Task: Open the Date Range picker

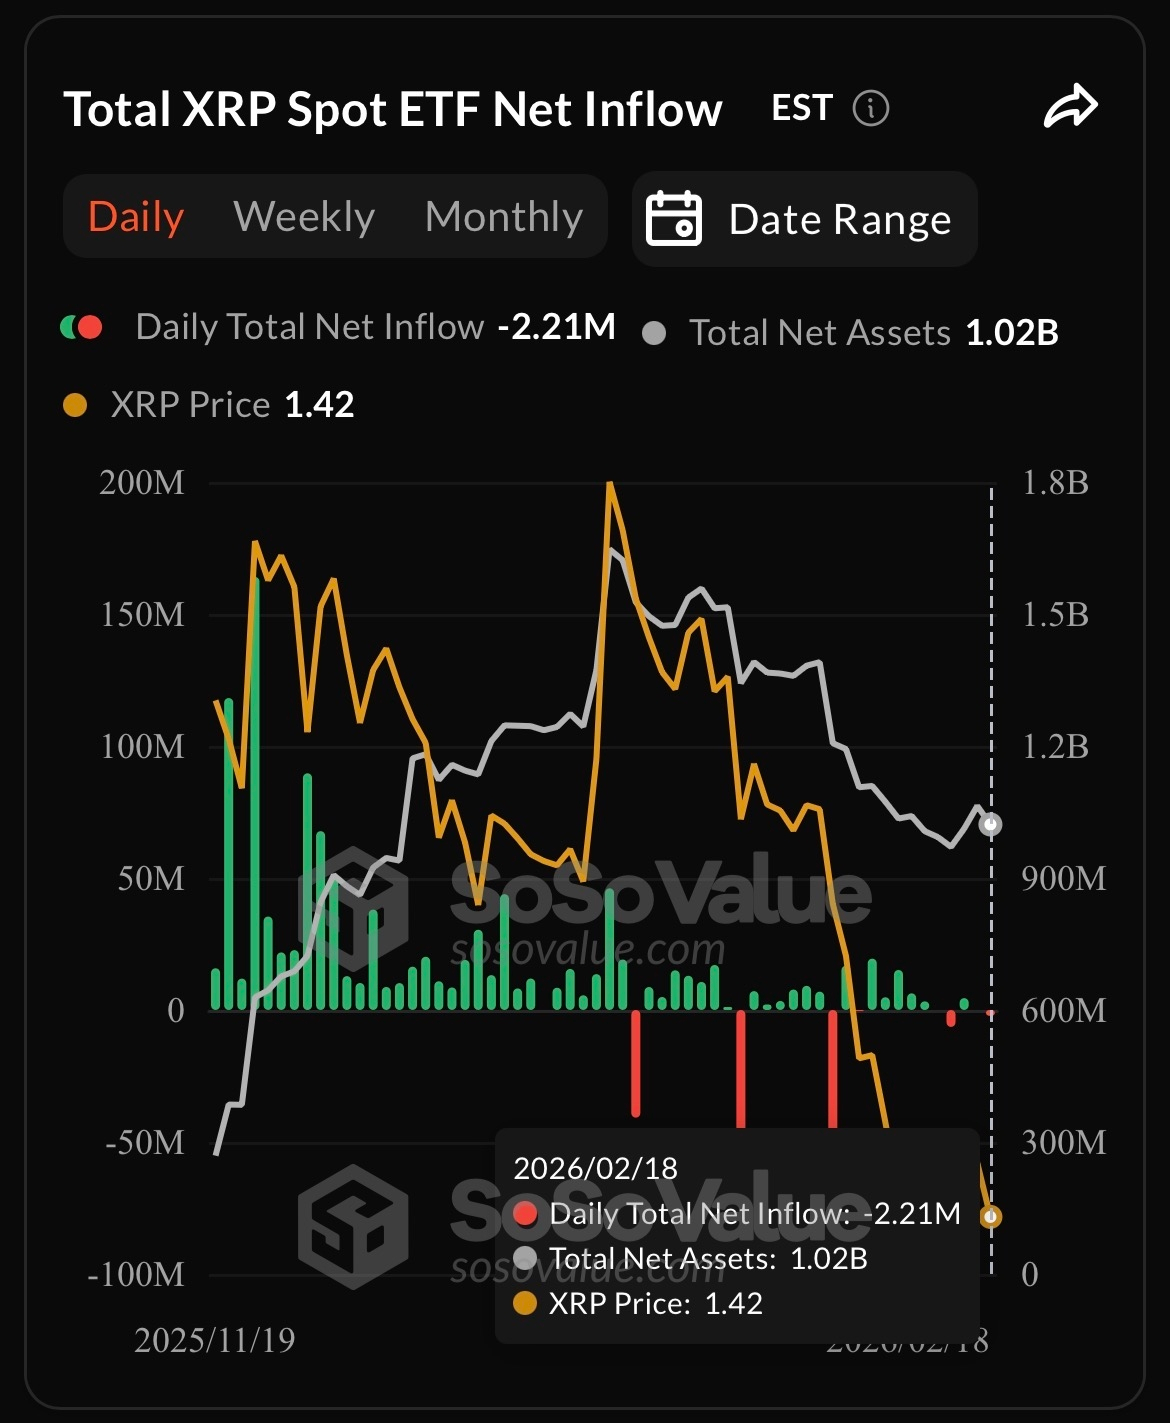Action: [804, 219]
